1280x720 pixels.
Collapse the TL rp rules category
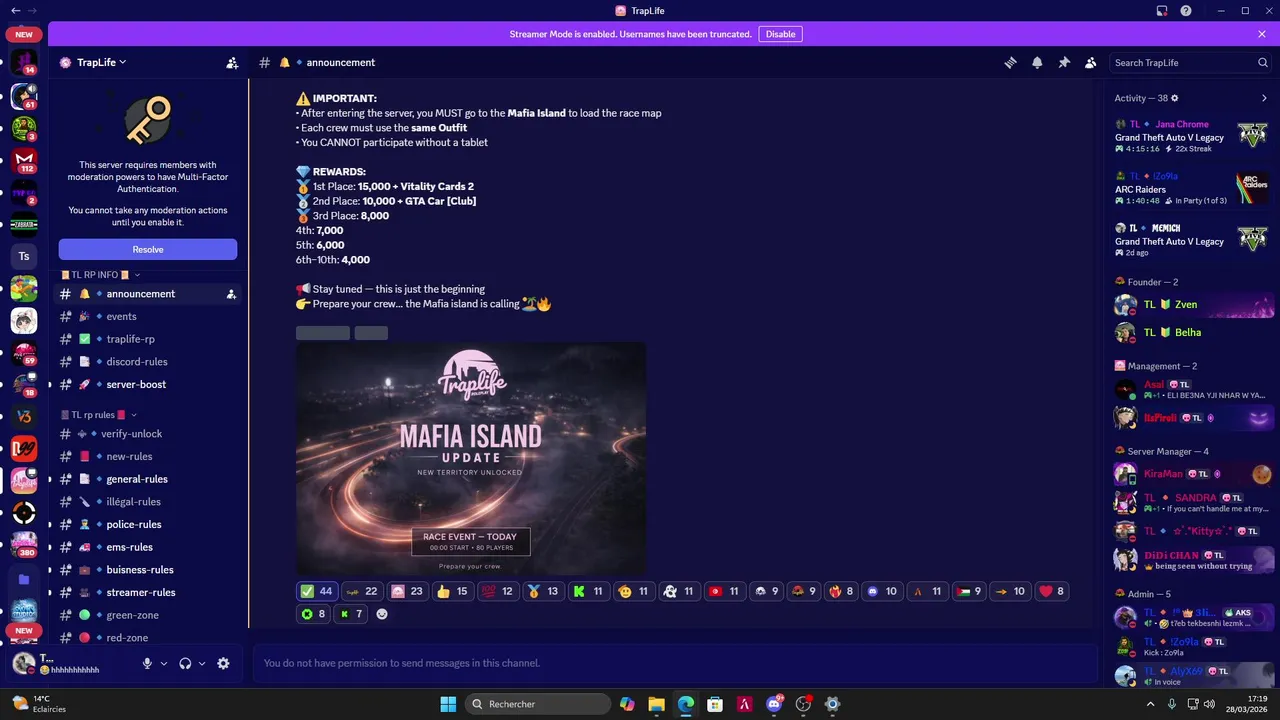click(98, 415)
